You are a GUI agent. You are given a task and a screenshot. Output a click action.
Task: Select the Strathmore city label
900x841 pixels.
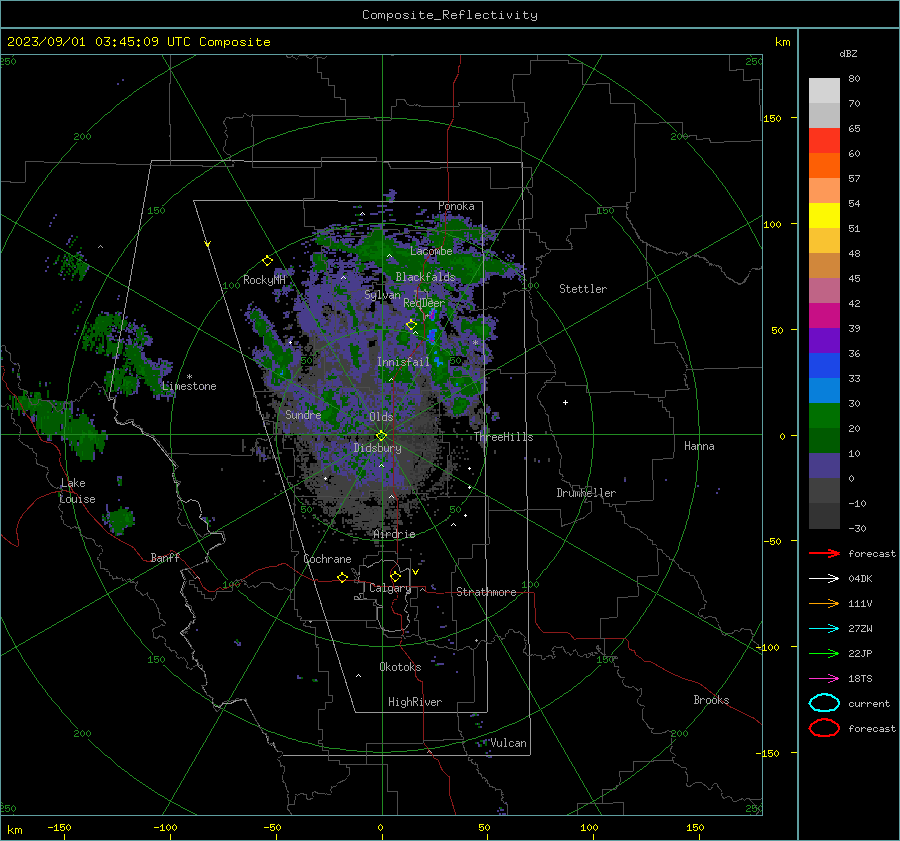pyautogui.click(x=486, y=592)
